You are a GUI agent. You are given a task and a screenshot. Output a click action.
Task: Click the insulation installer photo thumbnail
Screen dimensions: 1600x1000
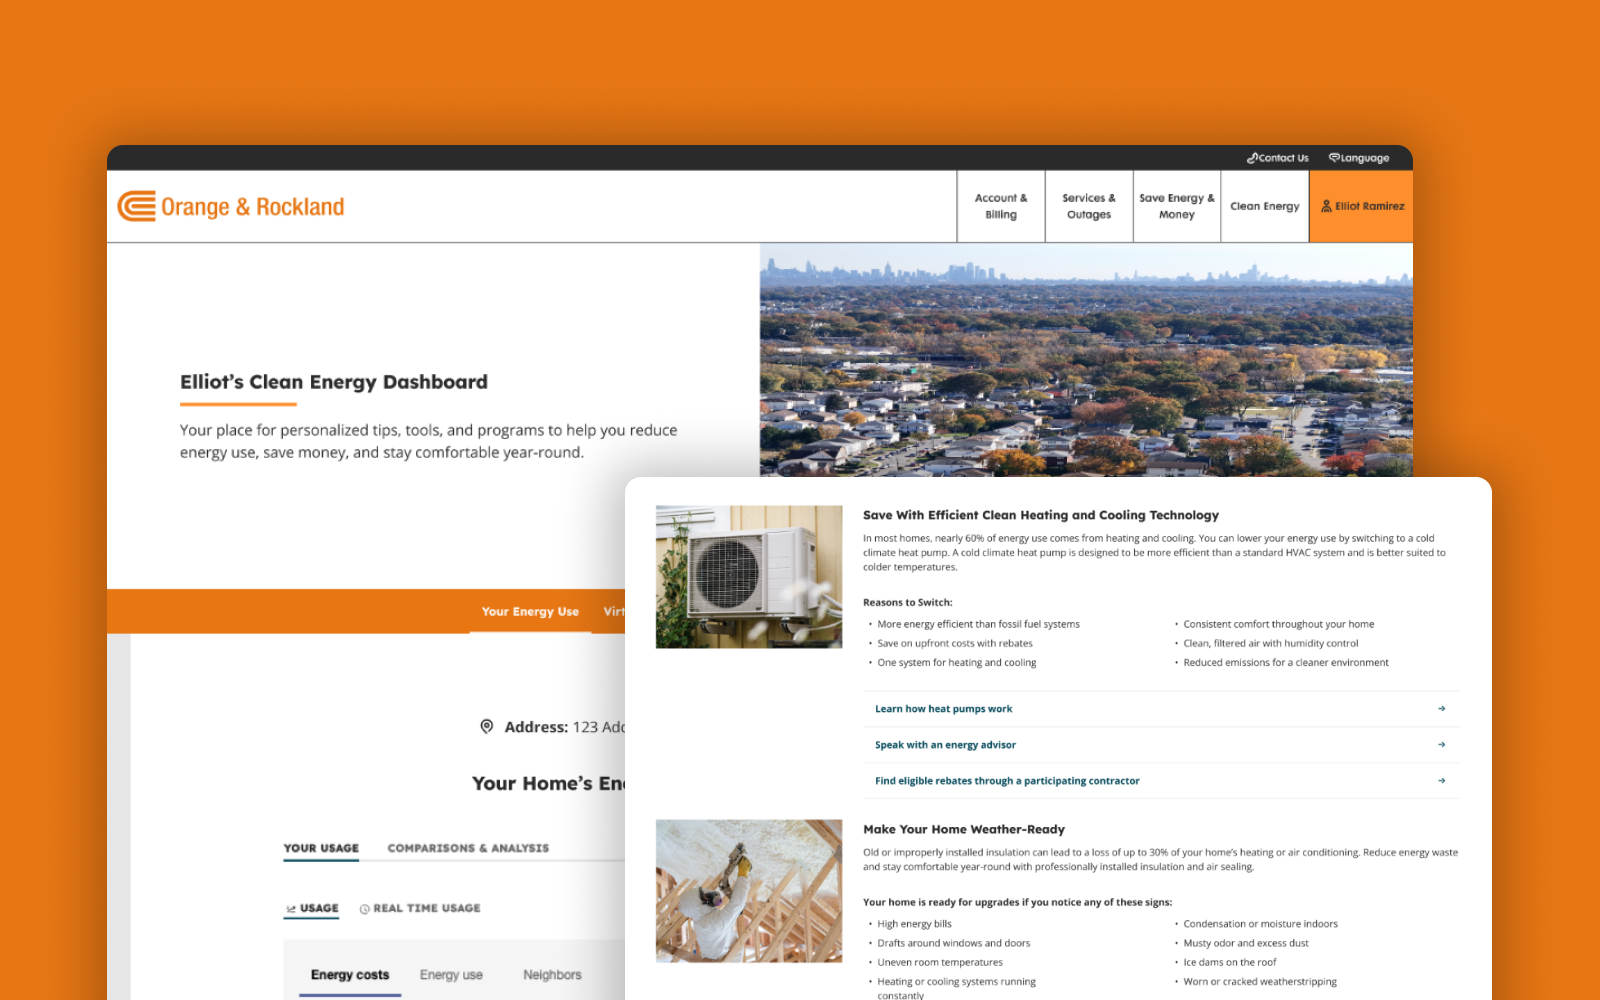coord(749,891)
